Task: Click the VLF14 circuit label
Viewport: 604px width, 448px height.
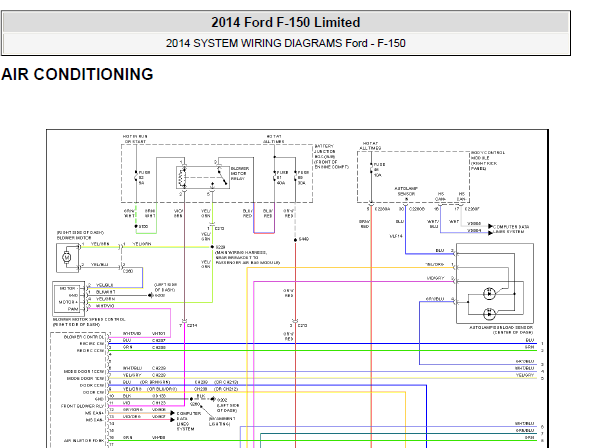Action: click(x=396, y=236)
